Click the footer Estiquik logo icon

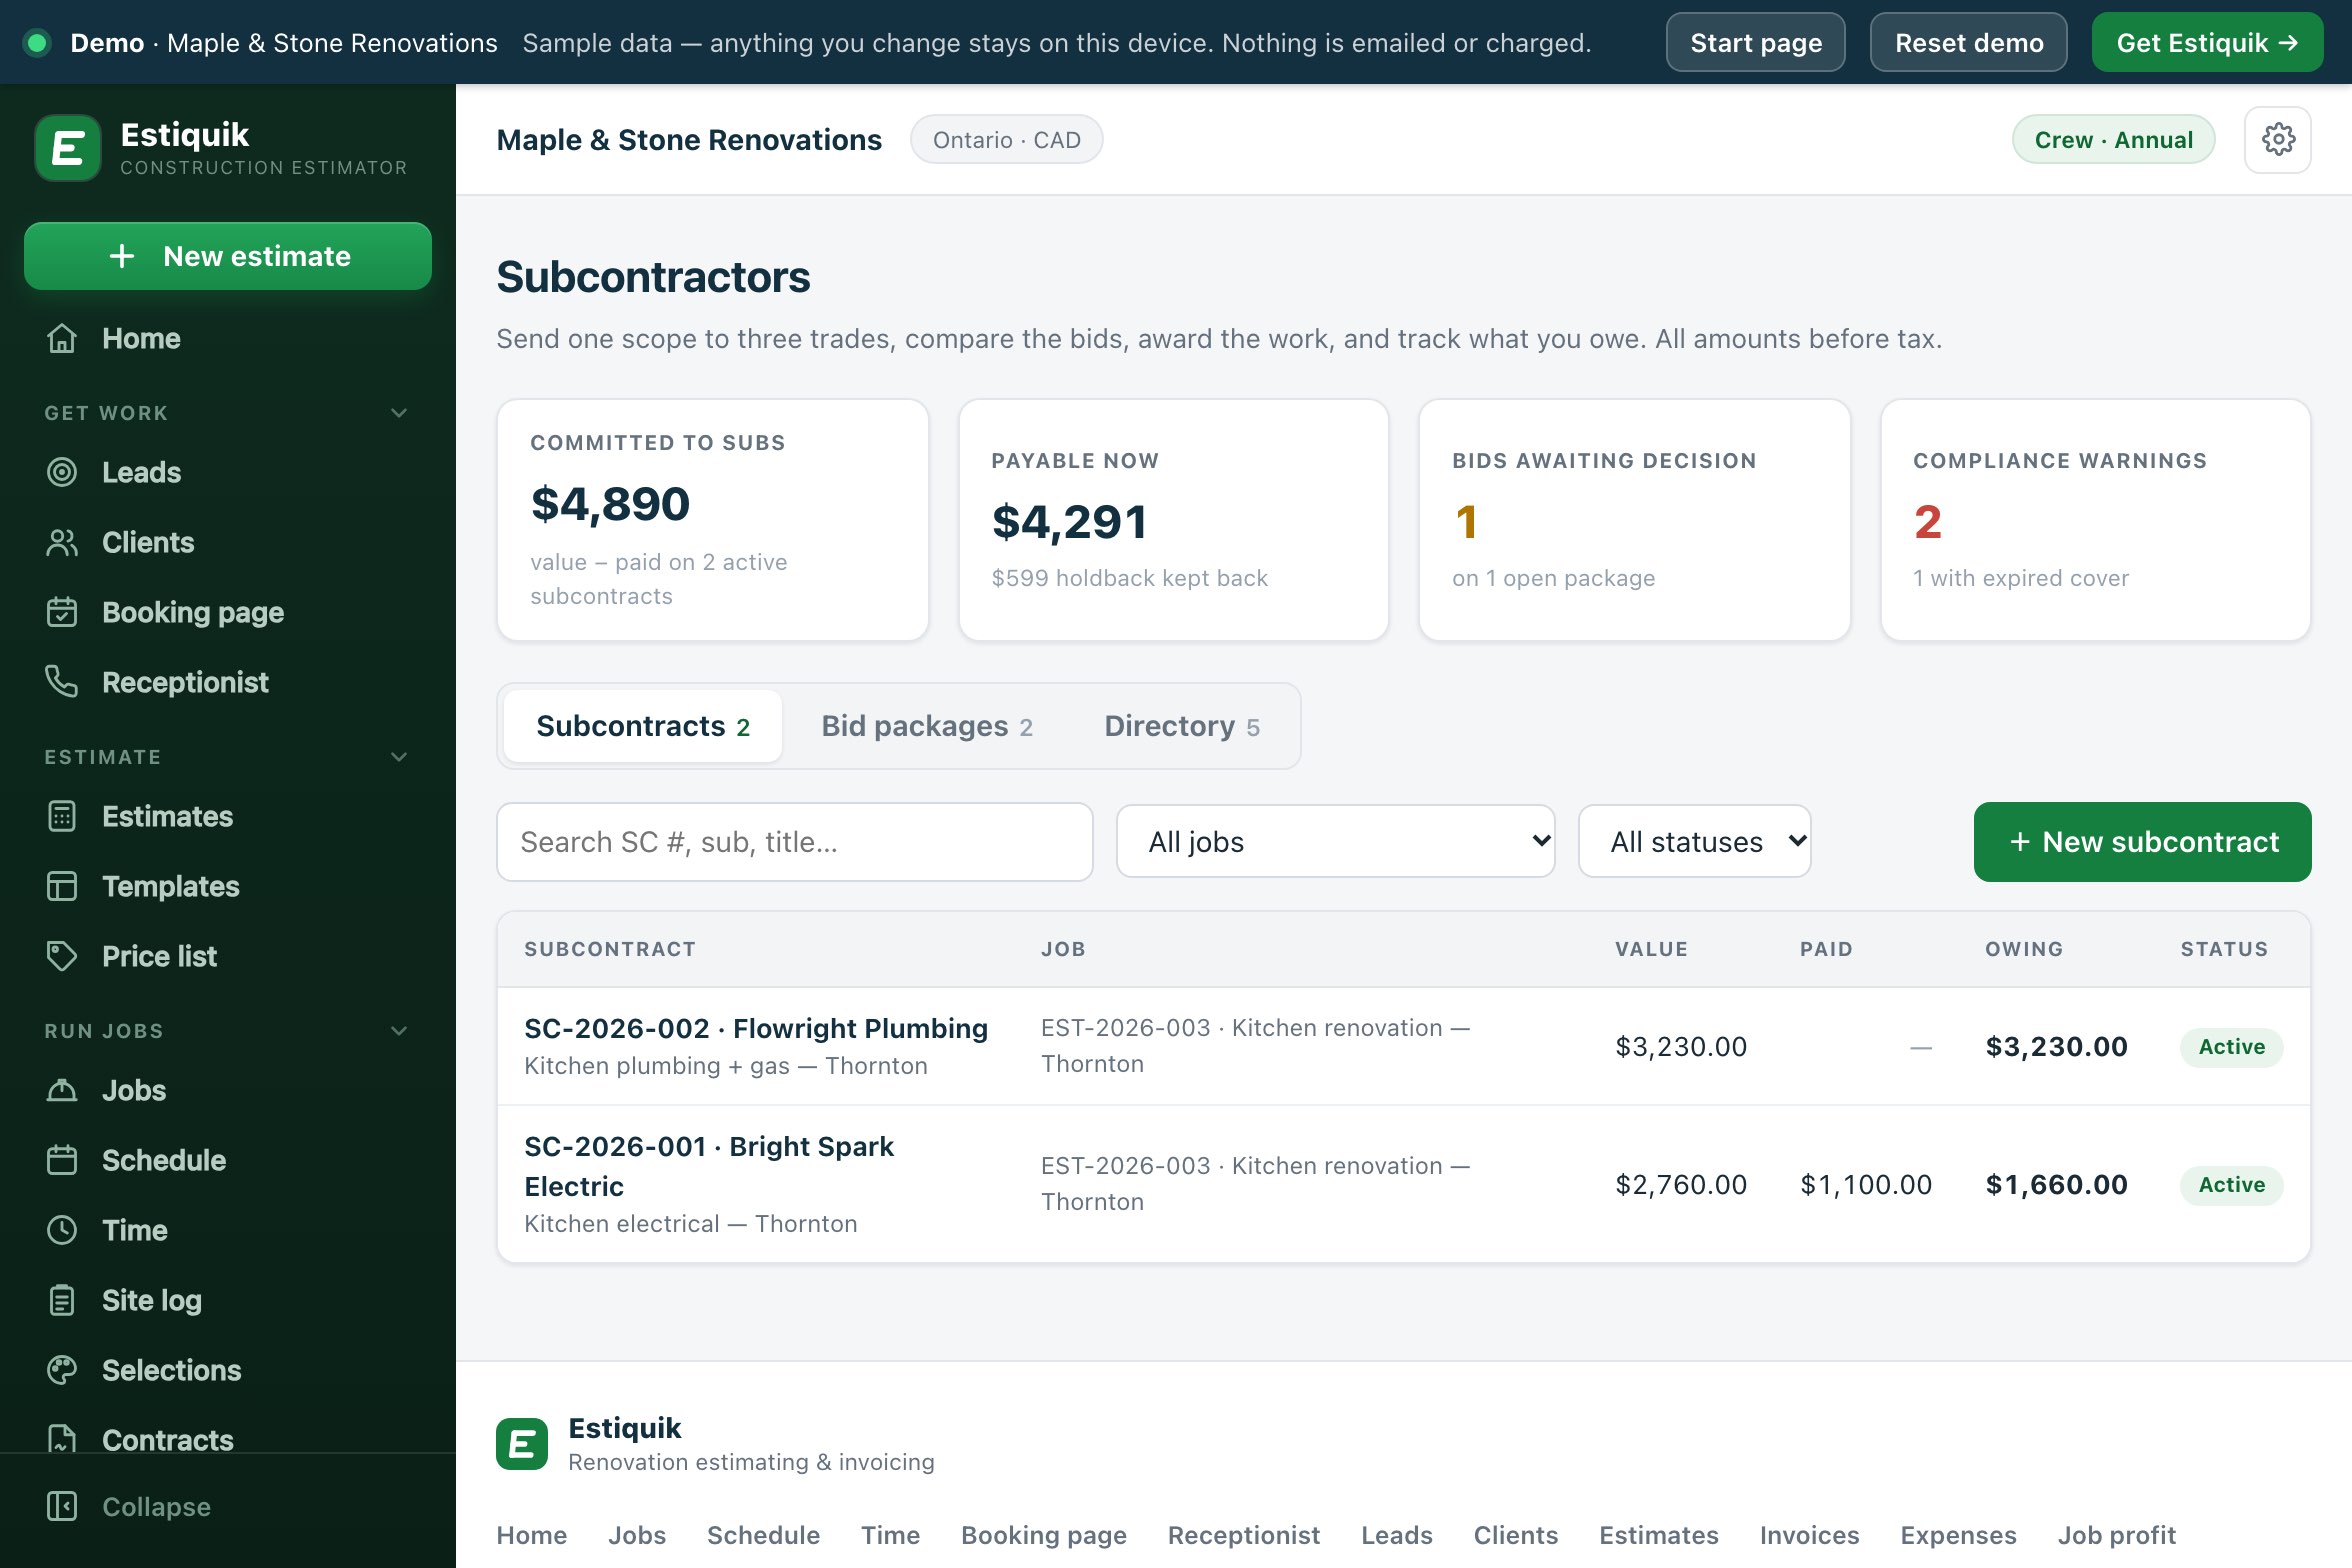[x=522, y=1444]
